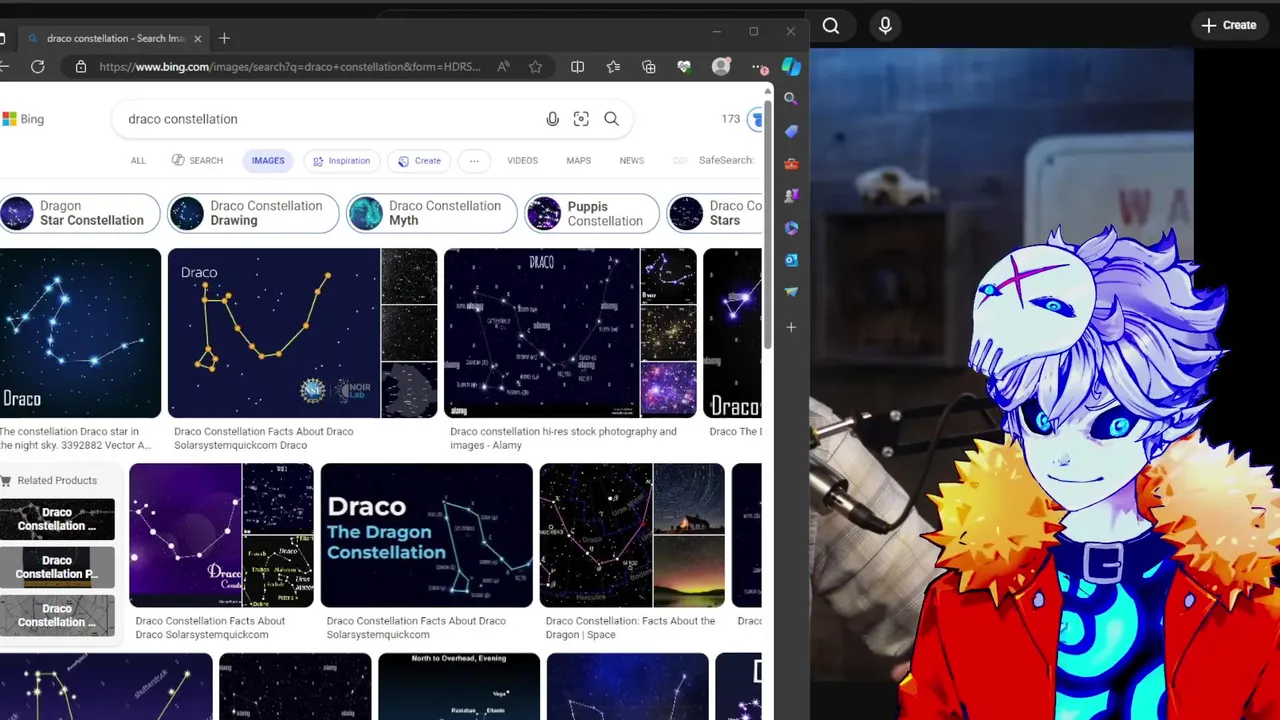Open Edge profile avatar
Screen dimensions: 1280x720
[721, 67]
